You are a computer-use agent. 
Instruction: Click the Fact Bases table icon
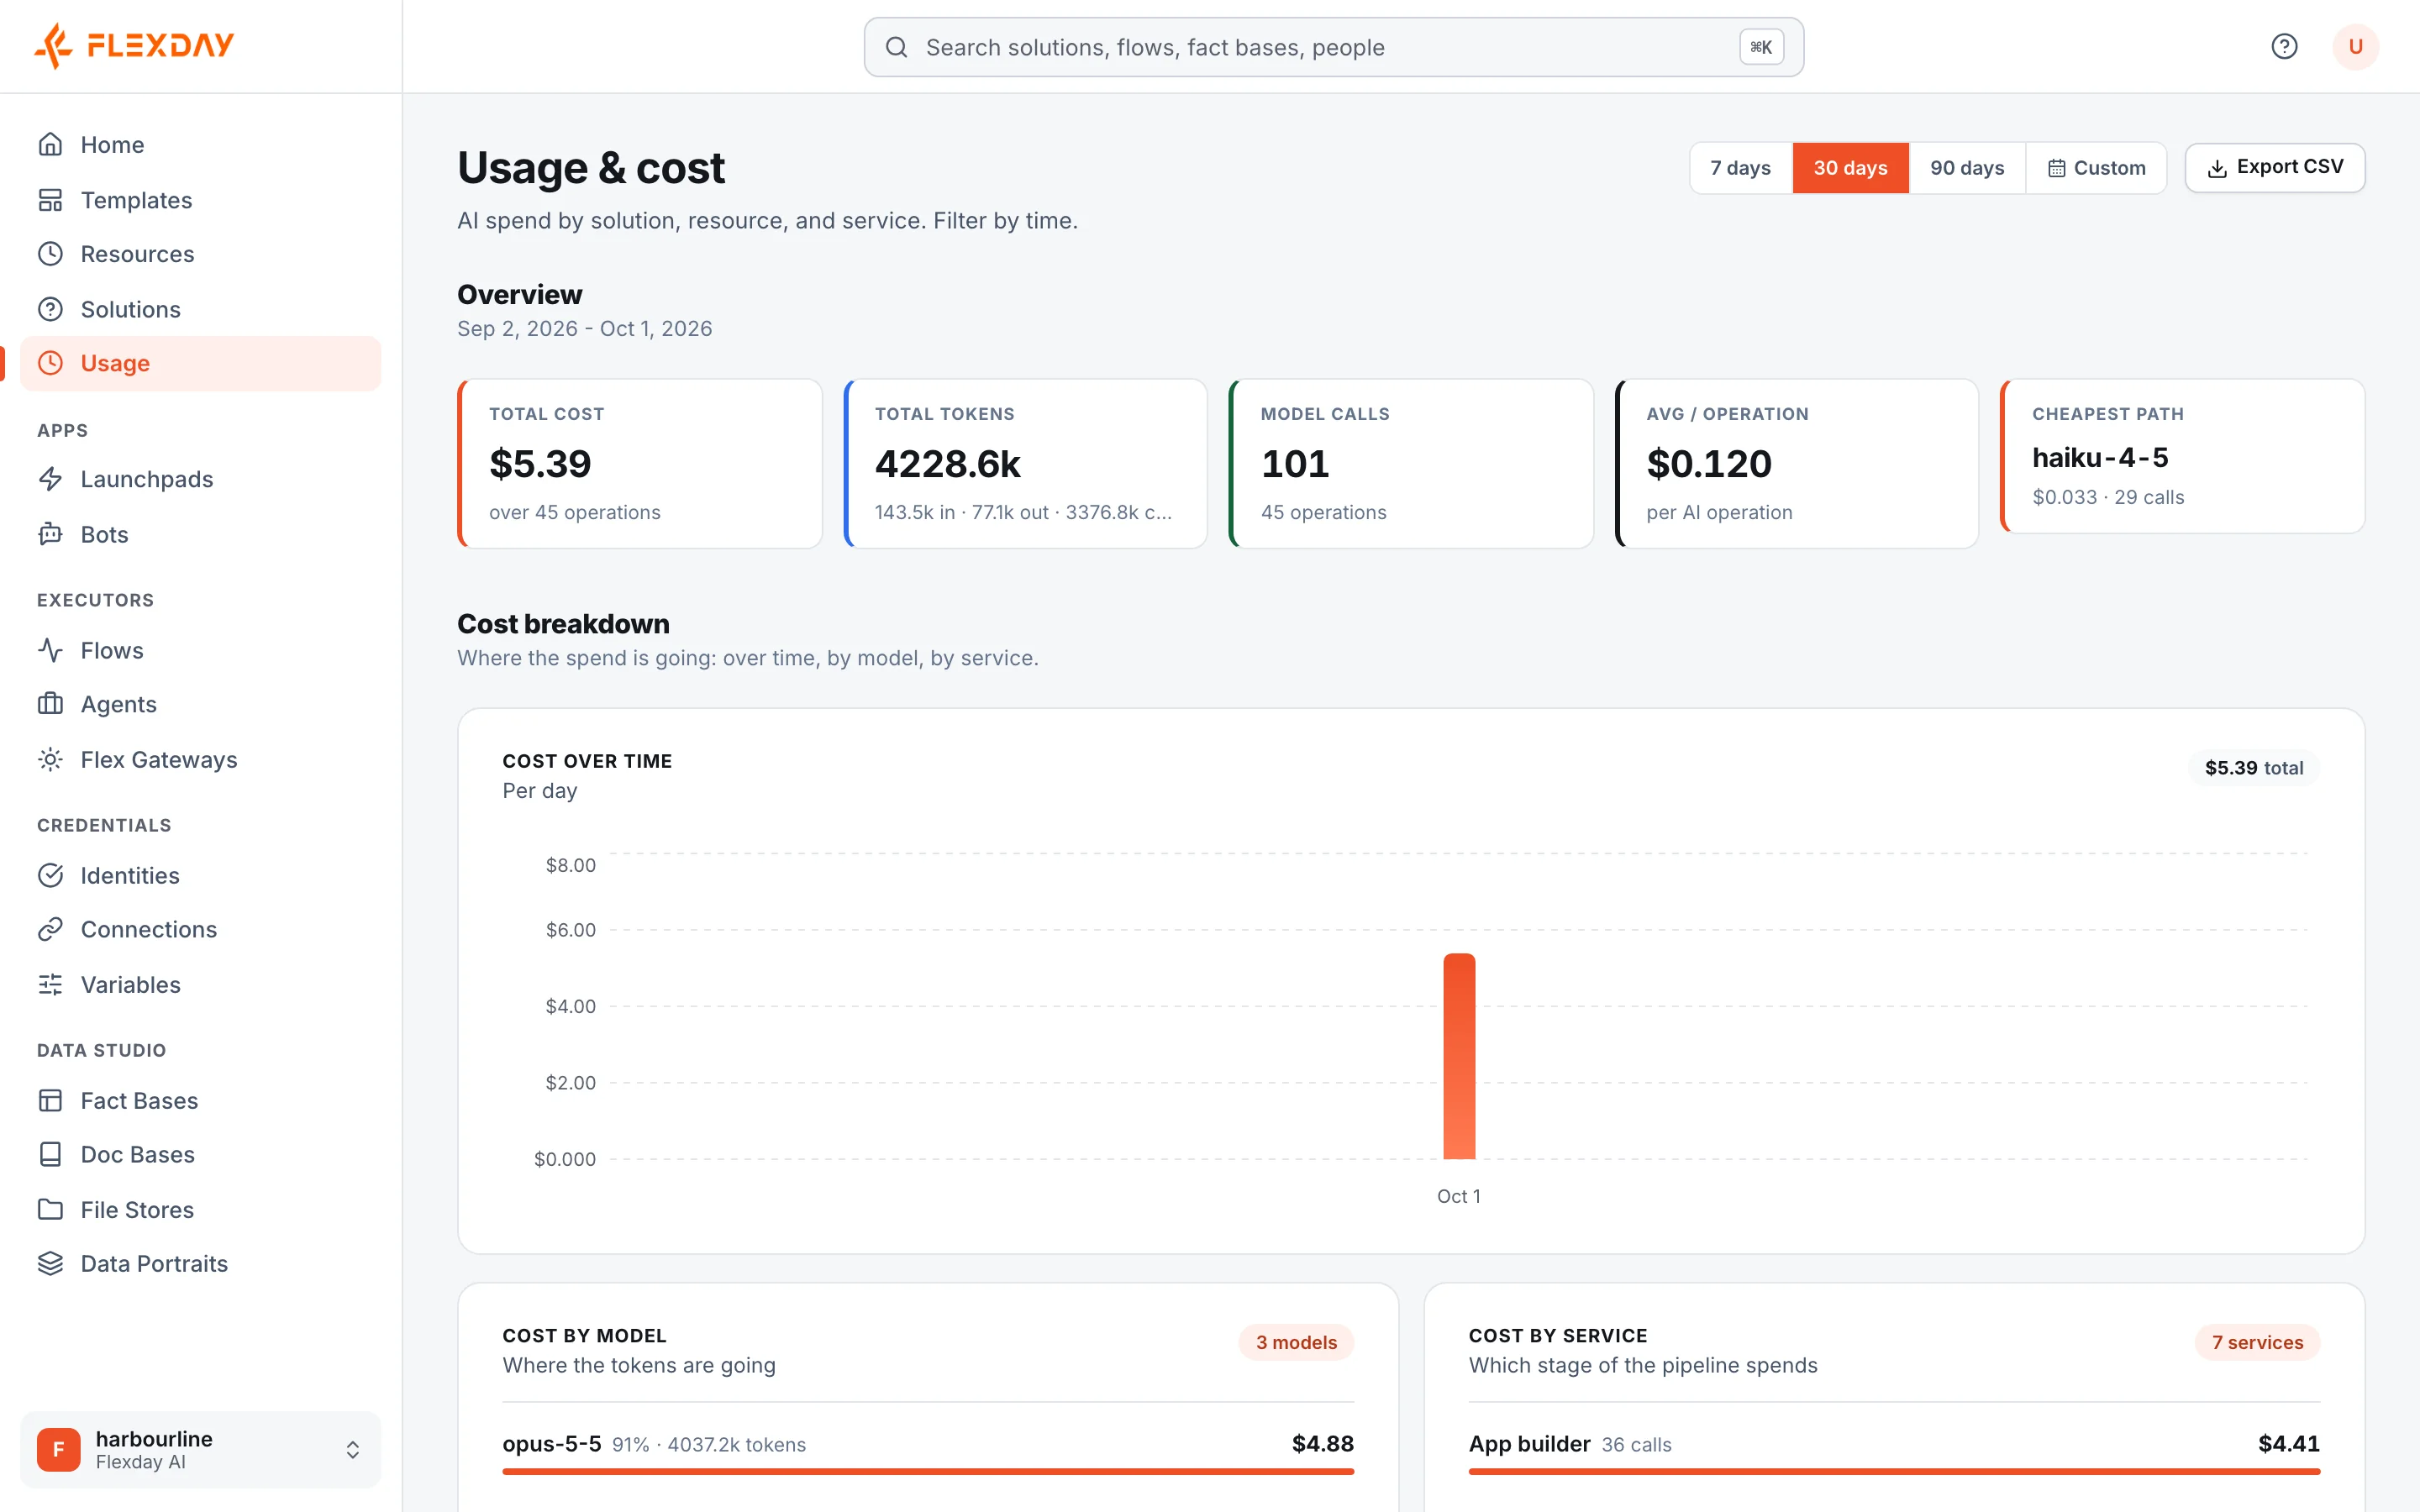click(x=50, y=1100)
